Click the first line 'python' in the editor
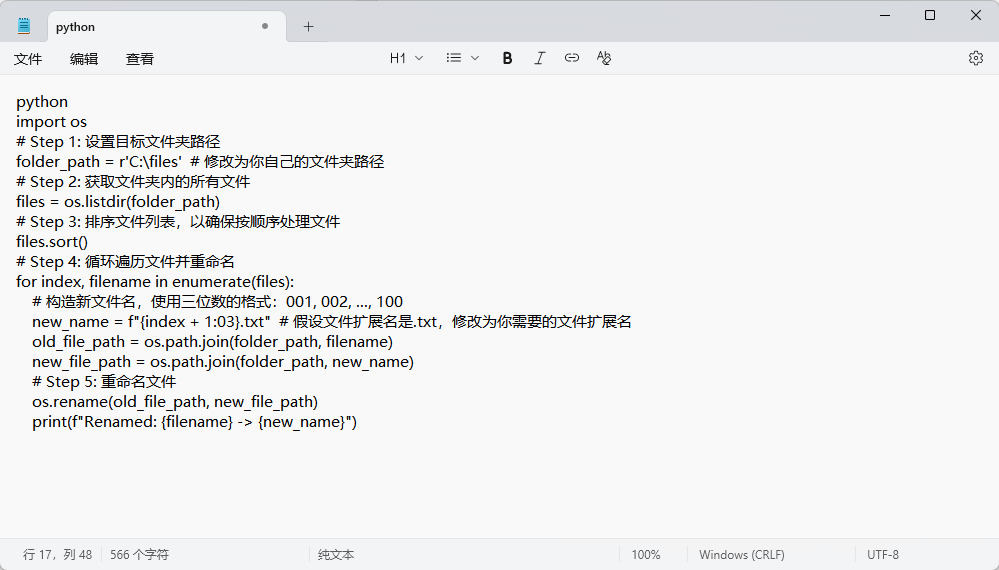999x570 pixels. click(42, 102)
